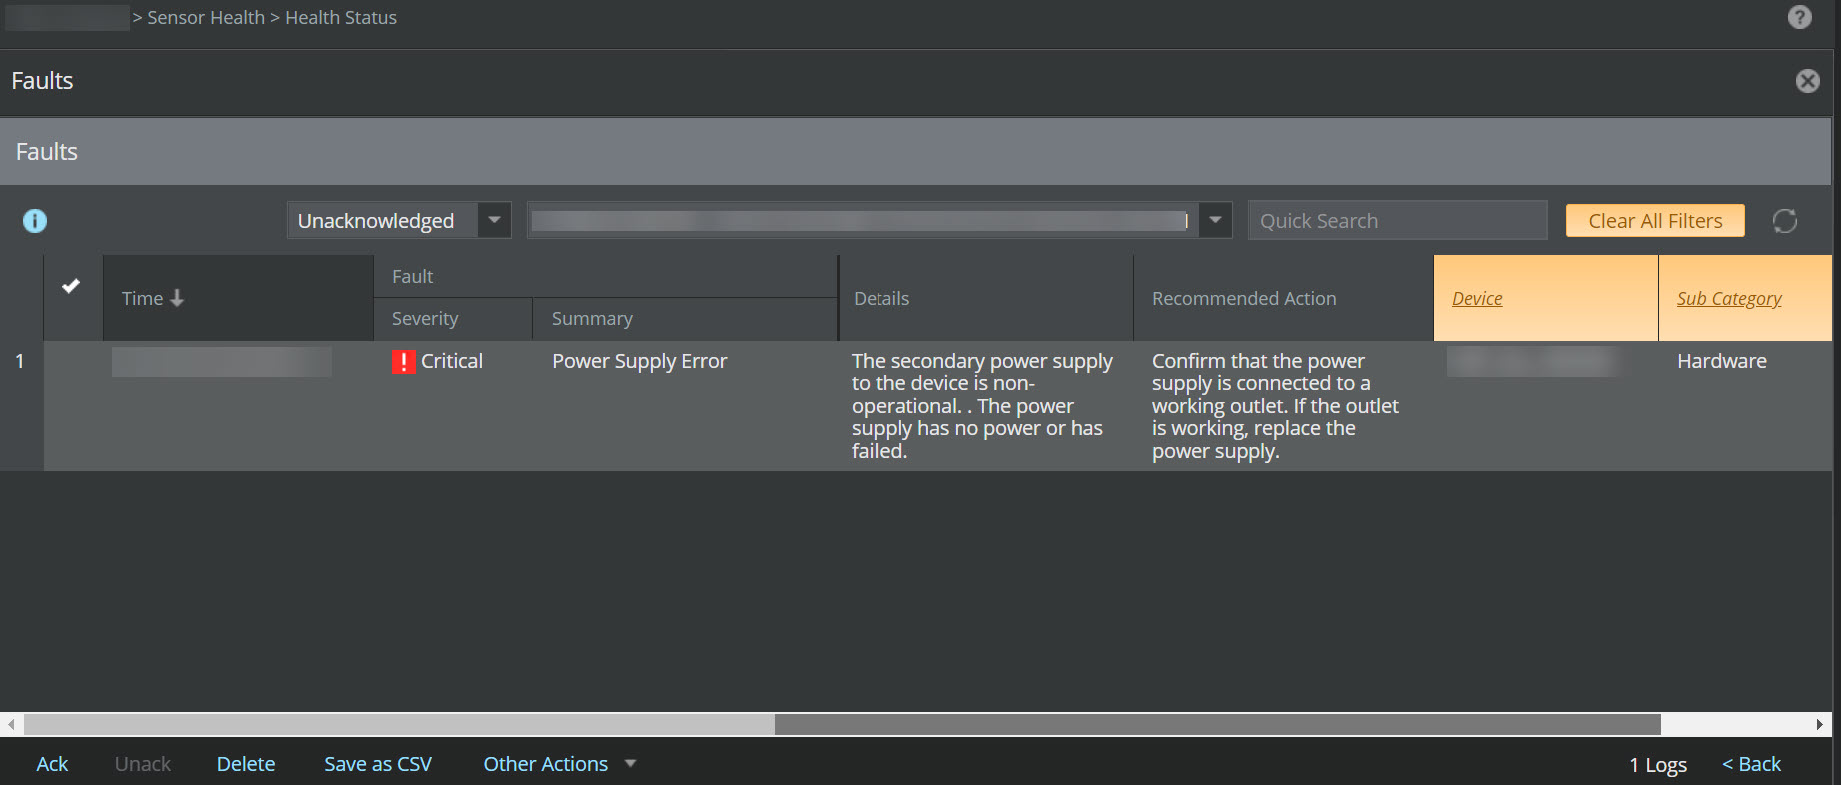1841x785 pixels.
Task: Click the red Critical severity icon
Action: coord(403,362)
